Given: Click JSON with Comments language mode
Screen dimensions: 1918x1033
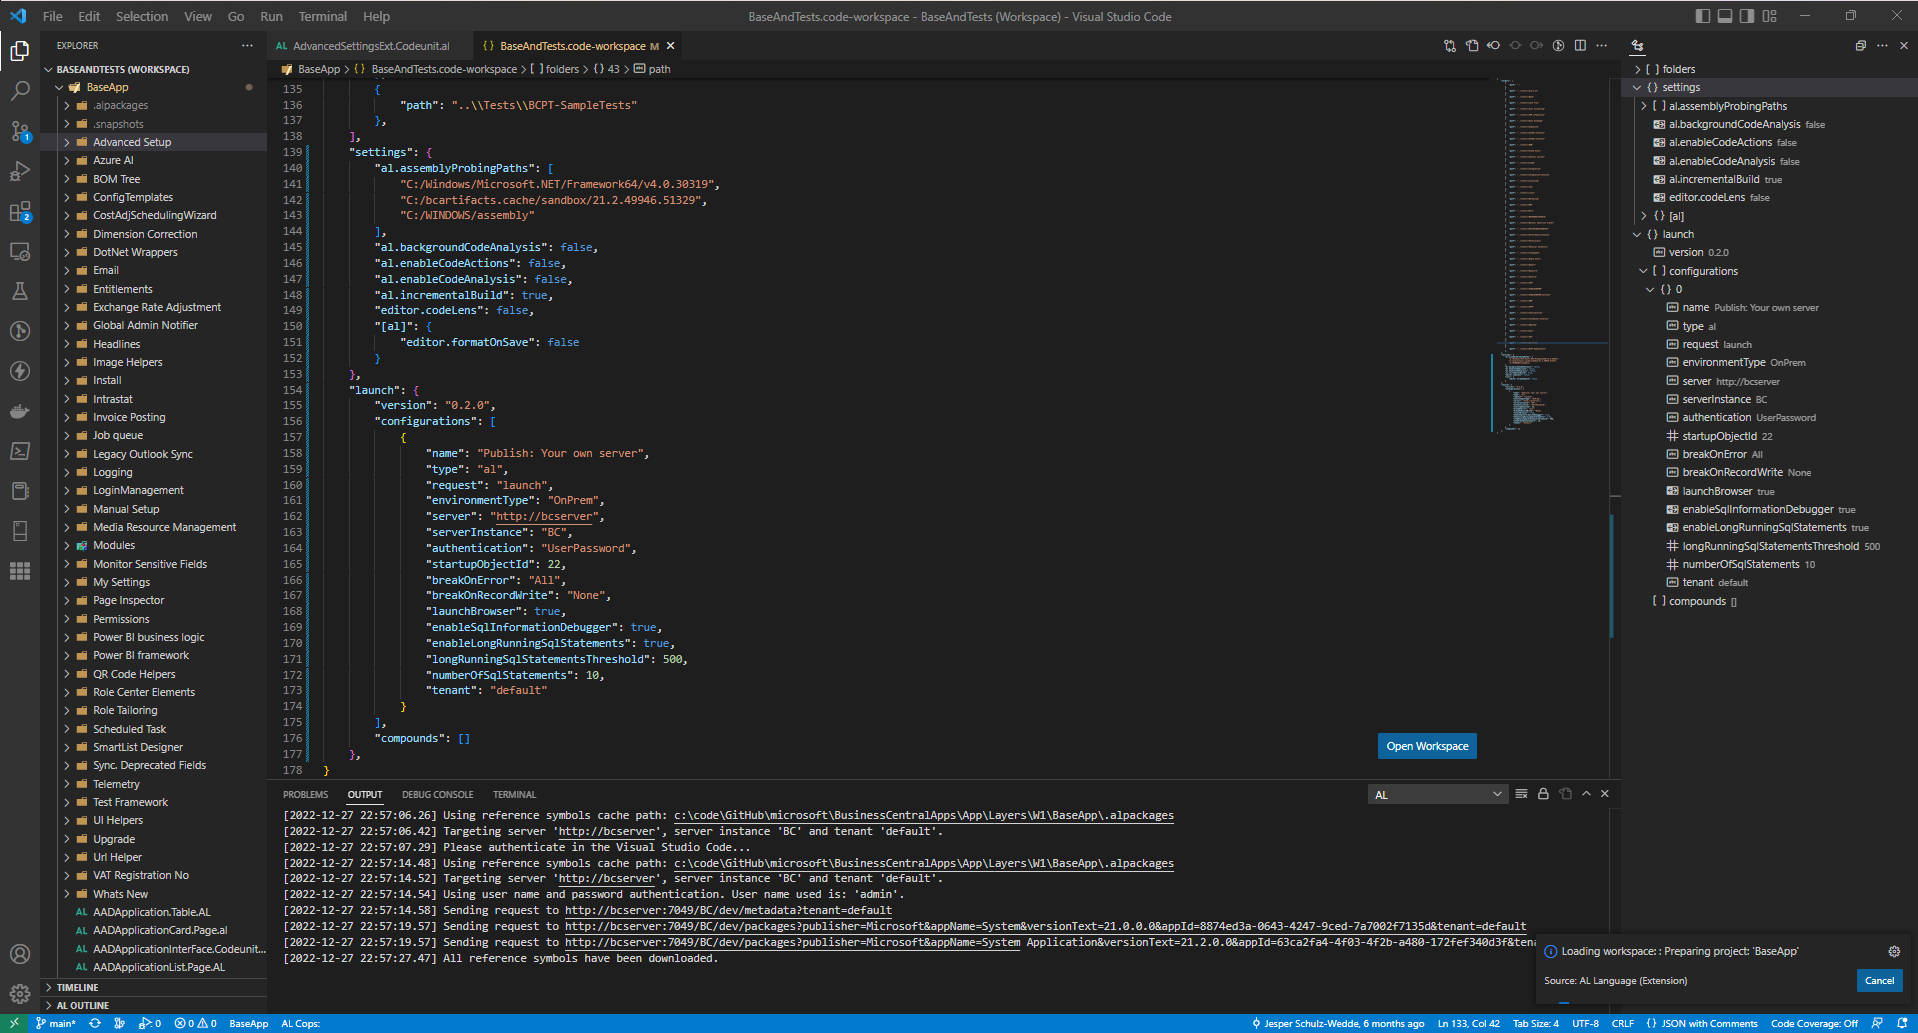Looking at the screenshot, I should pos(1702,1023).
